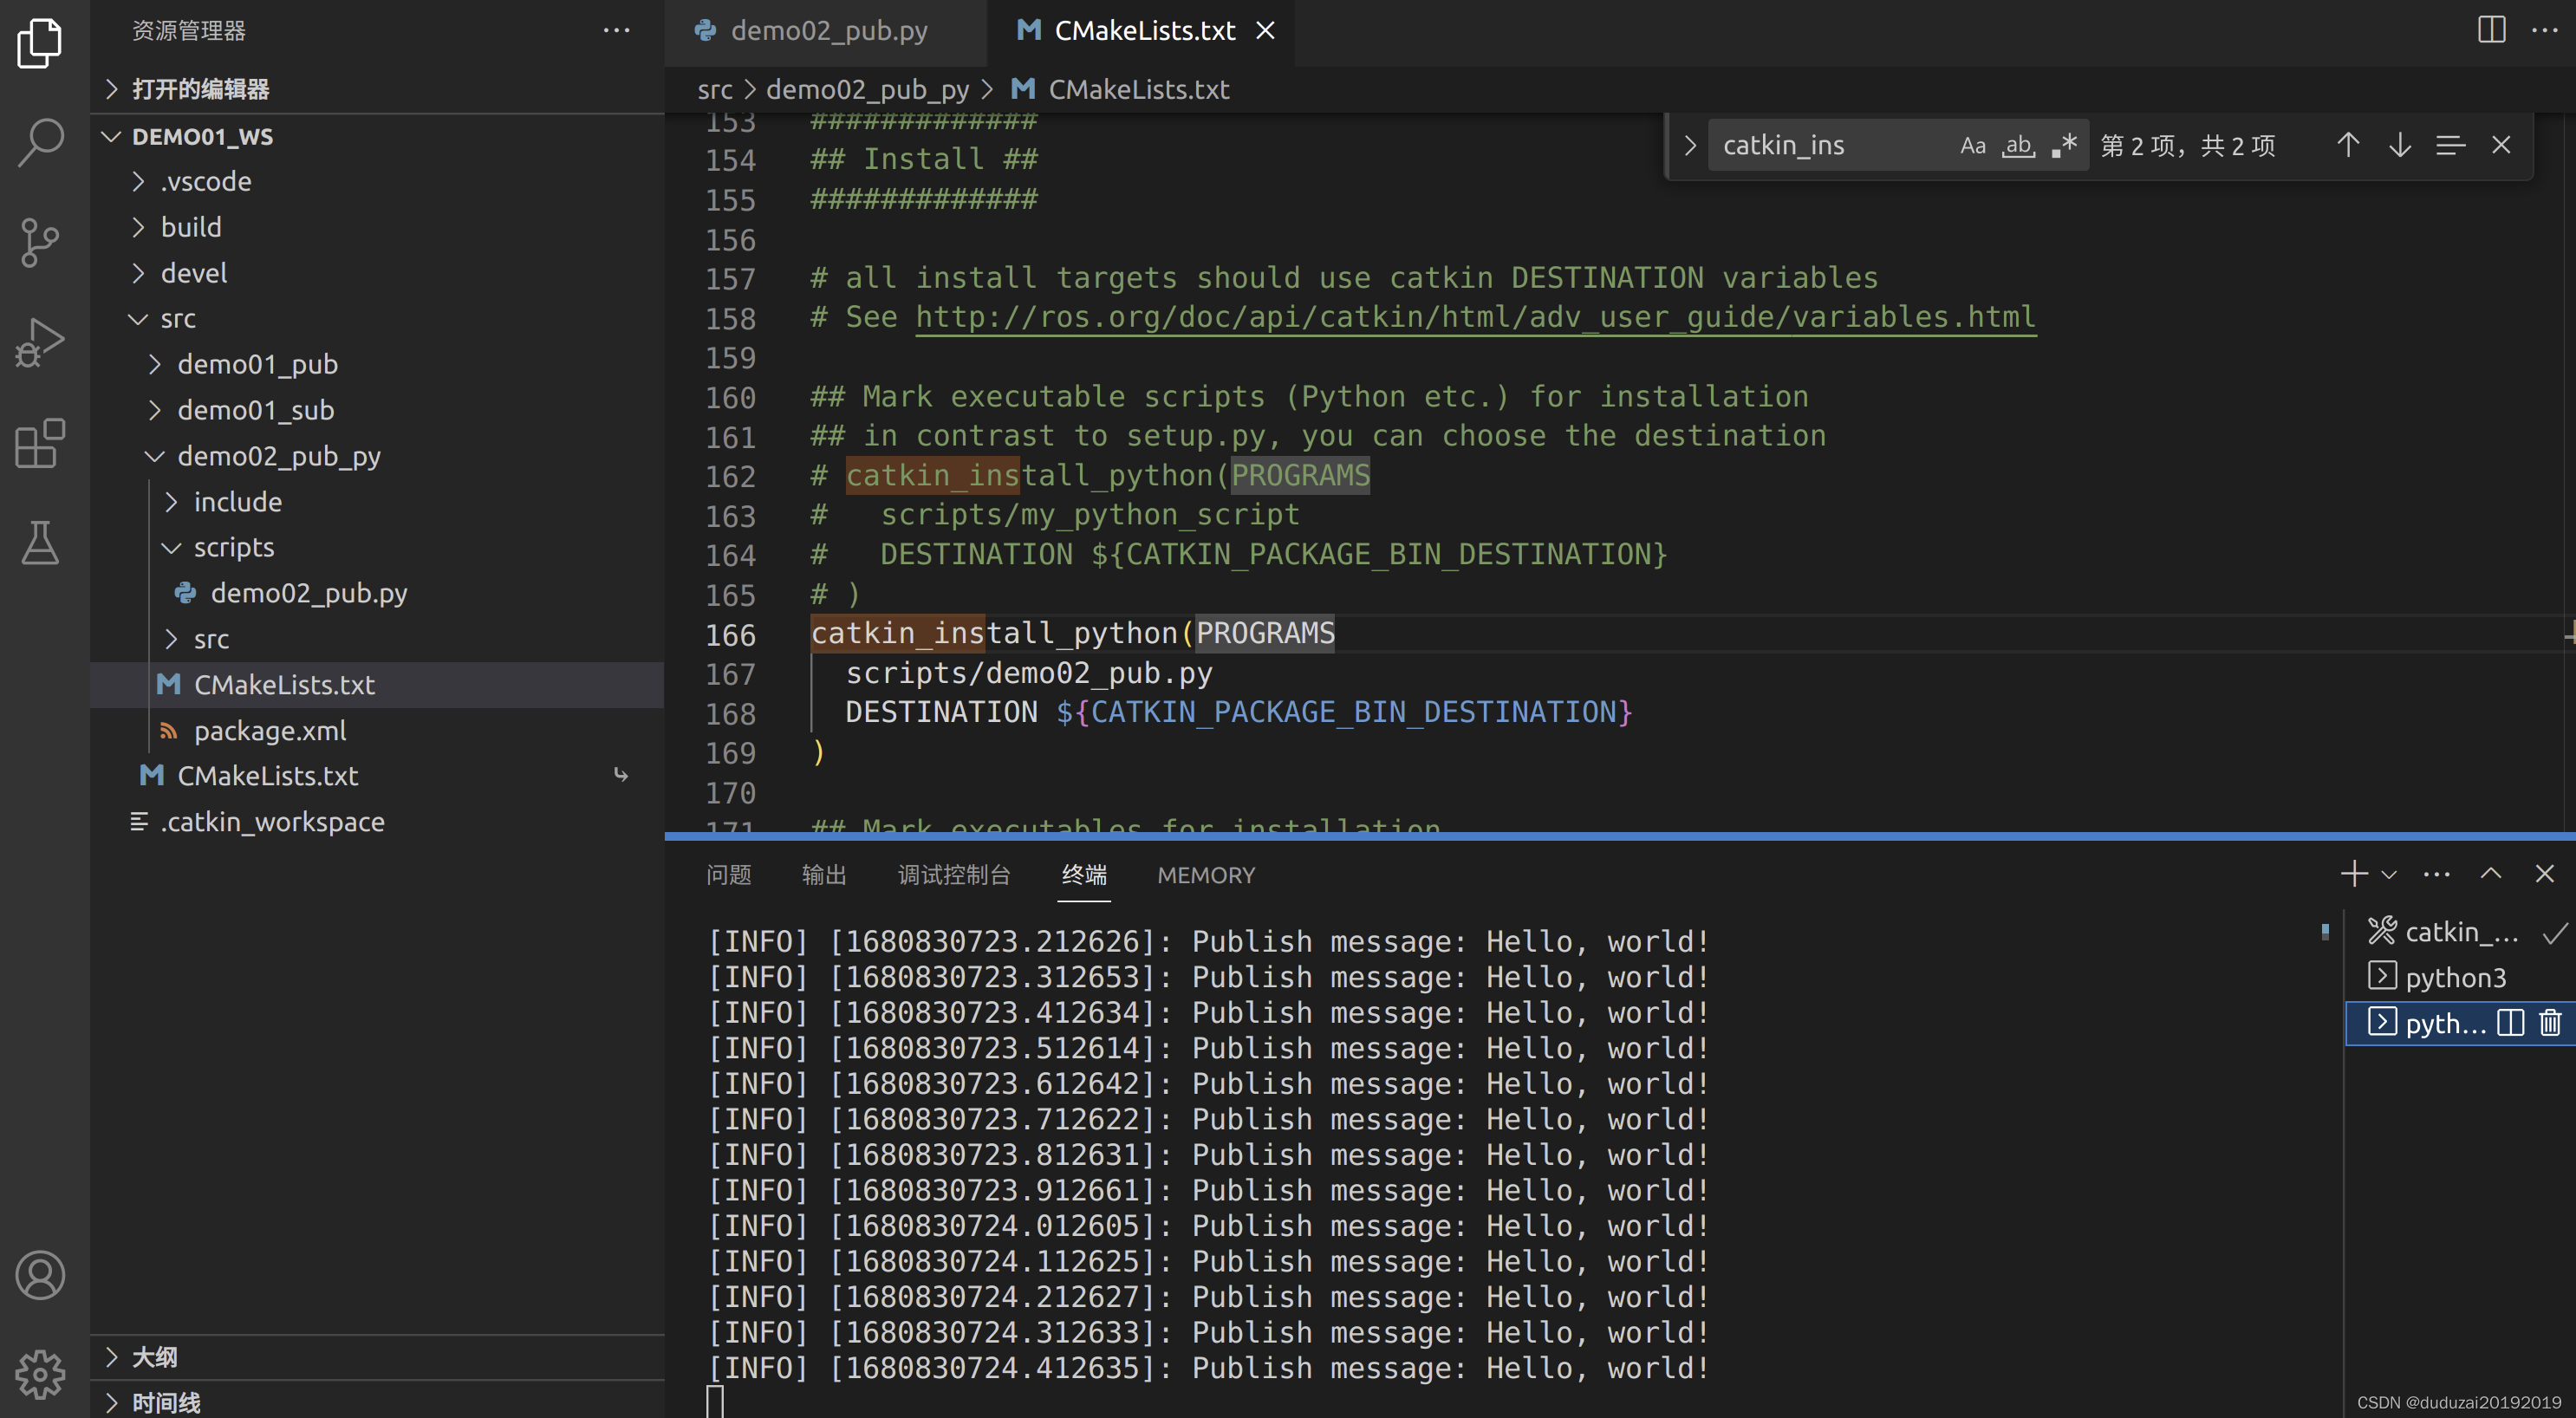Open the Search view in activity bar
Screen dimensions: 2576x1418
(x=40, y=142)
